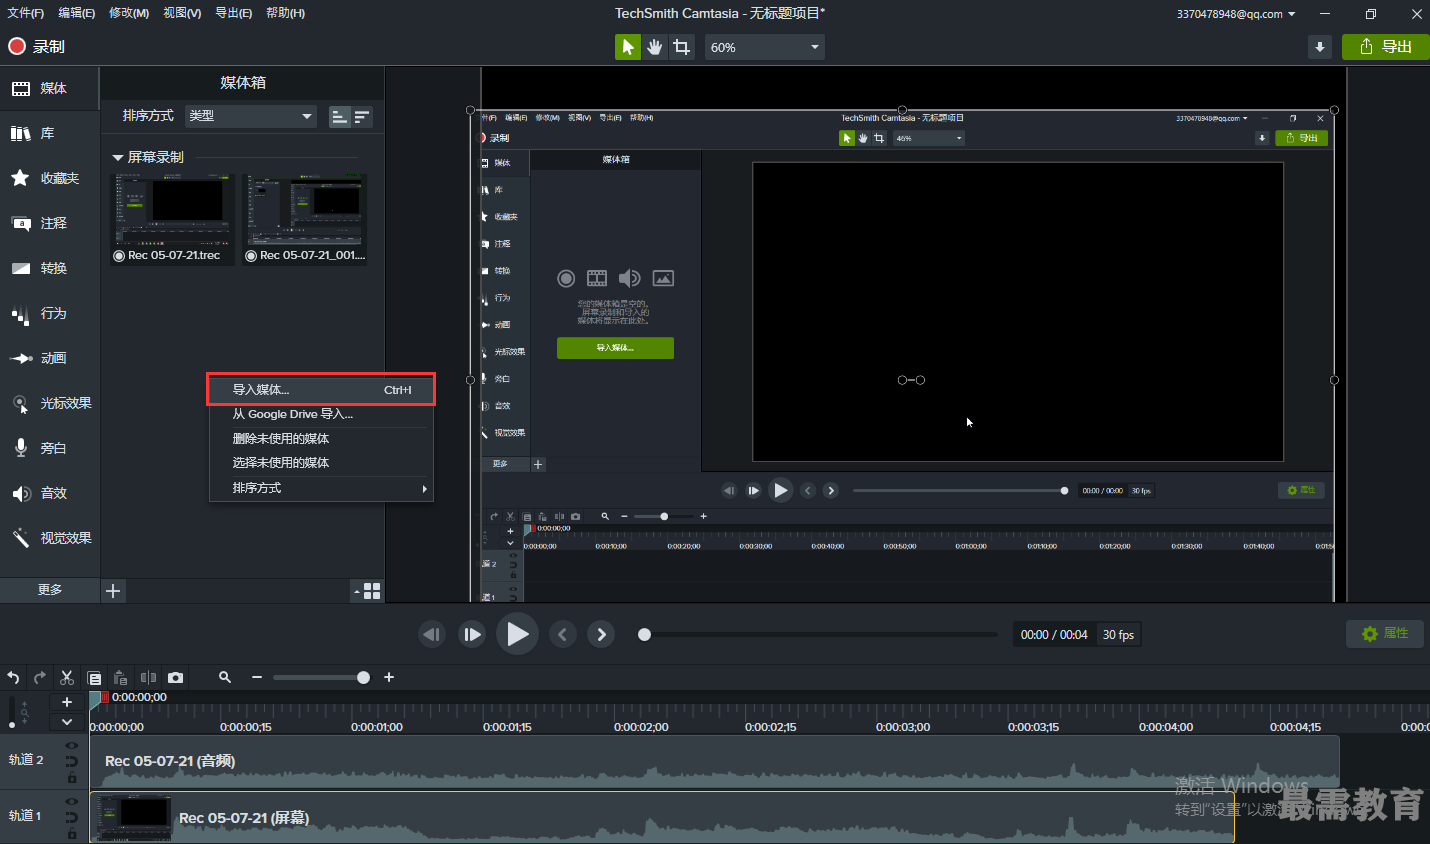
Task: Open the 视觉效果 Visual Effects tab
Action: pos(50,538)
